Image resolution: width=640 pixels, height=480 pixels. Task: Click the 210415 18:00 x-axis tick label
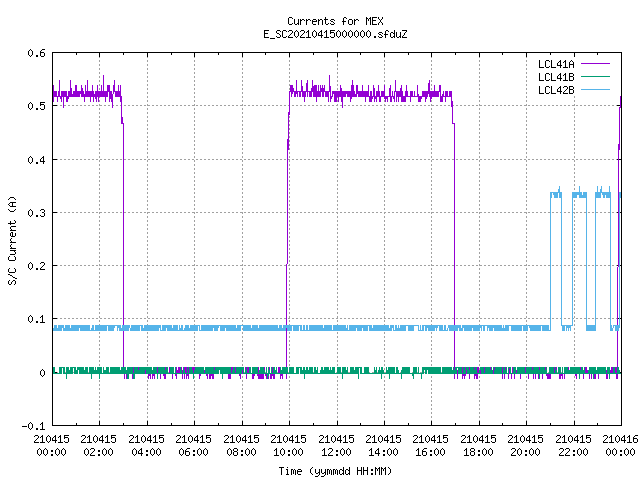[478, 446]
